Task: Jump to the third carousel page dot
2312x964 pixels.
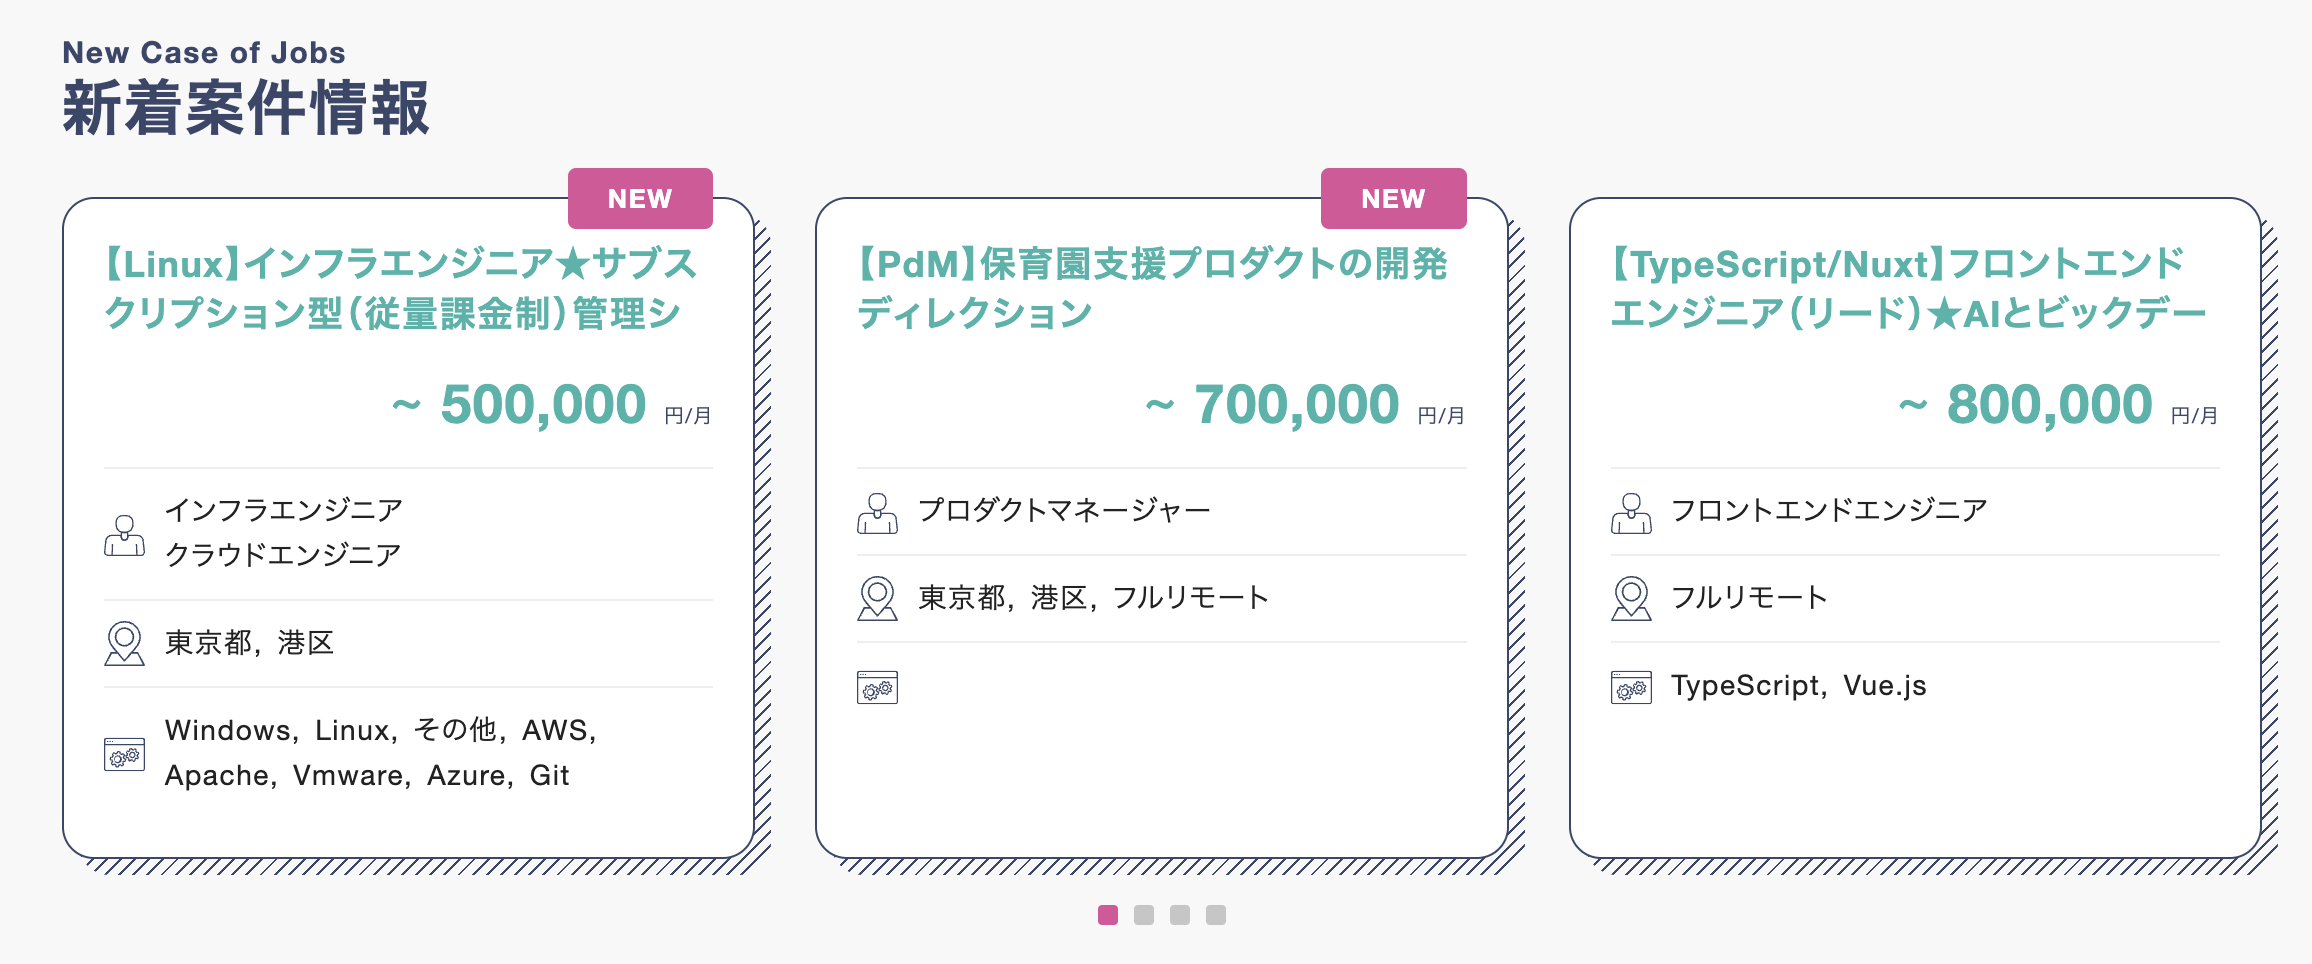Action: 1180,915
